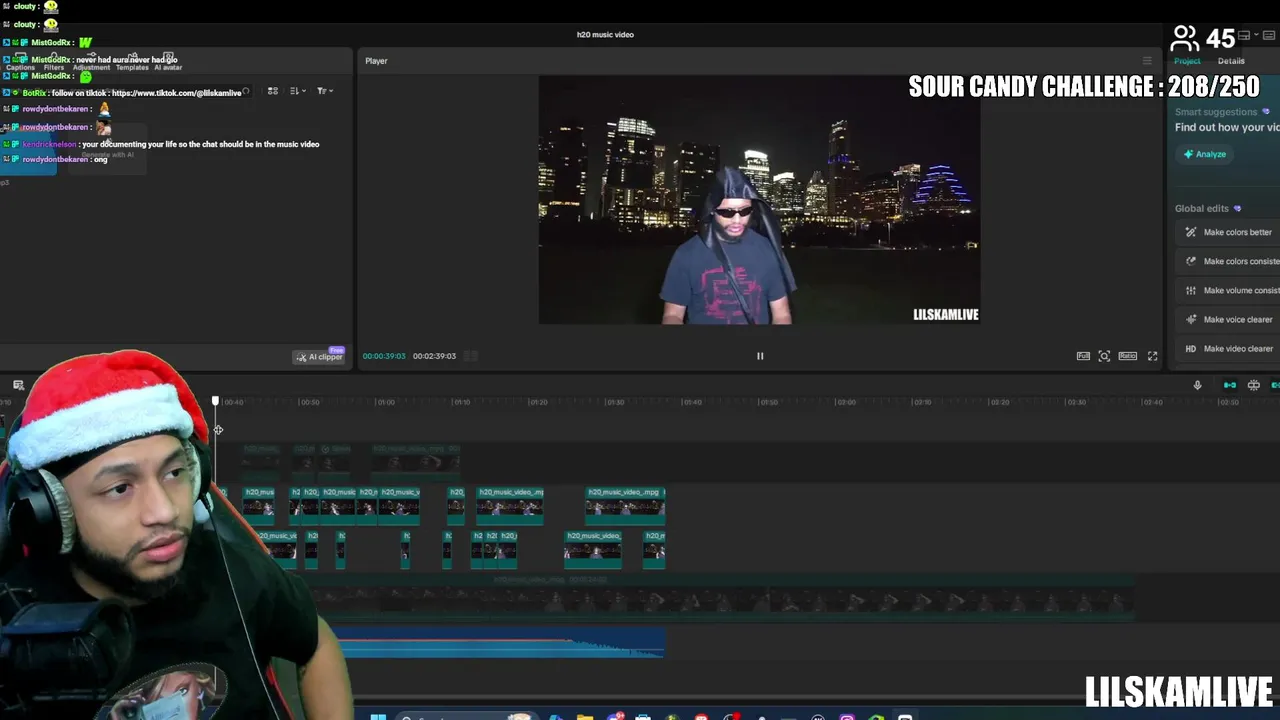The height and width of the screenshot is (720, 1280).
Task: Pause playback in the Player panel
Action: pos(760,356)
